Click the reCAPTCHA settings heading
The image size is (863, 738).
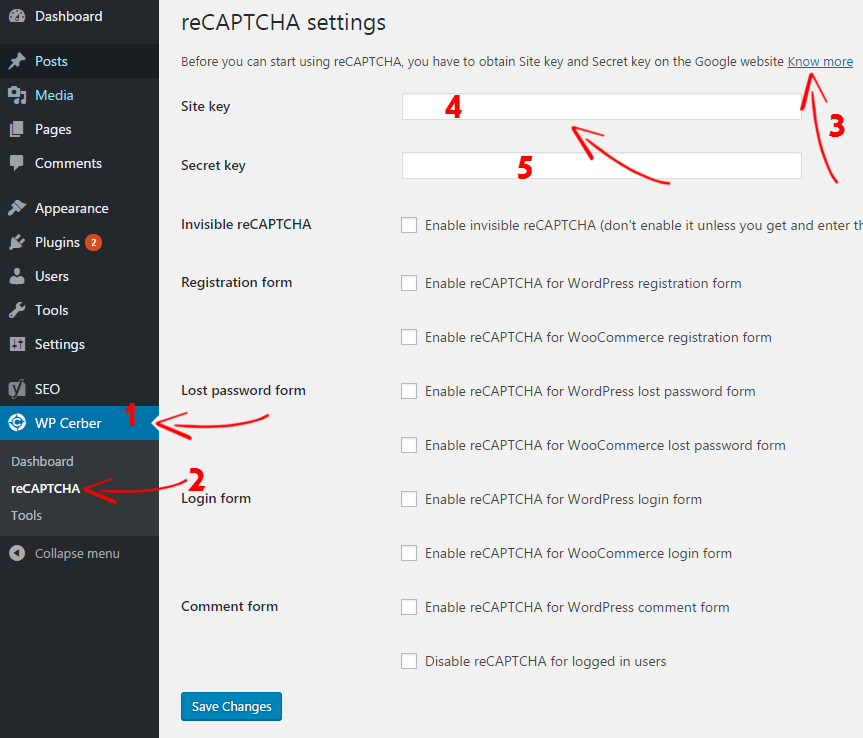pos(283,23)
